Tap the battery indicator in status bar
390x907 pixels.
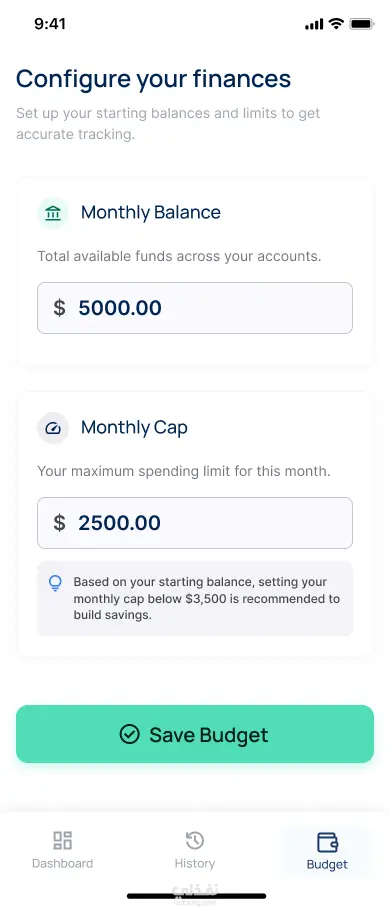[363, 24]
